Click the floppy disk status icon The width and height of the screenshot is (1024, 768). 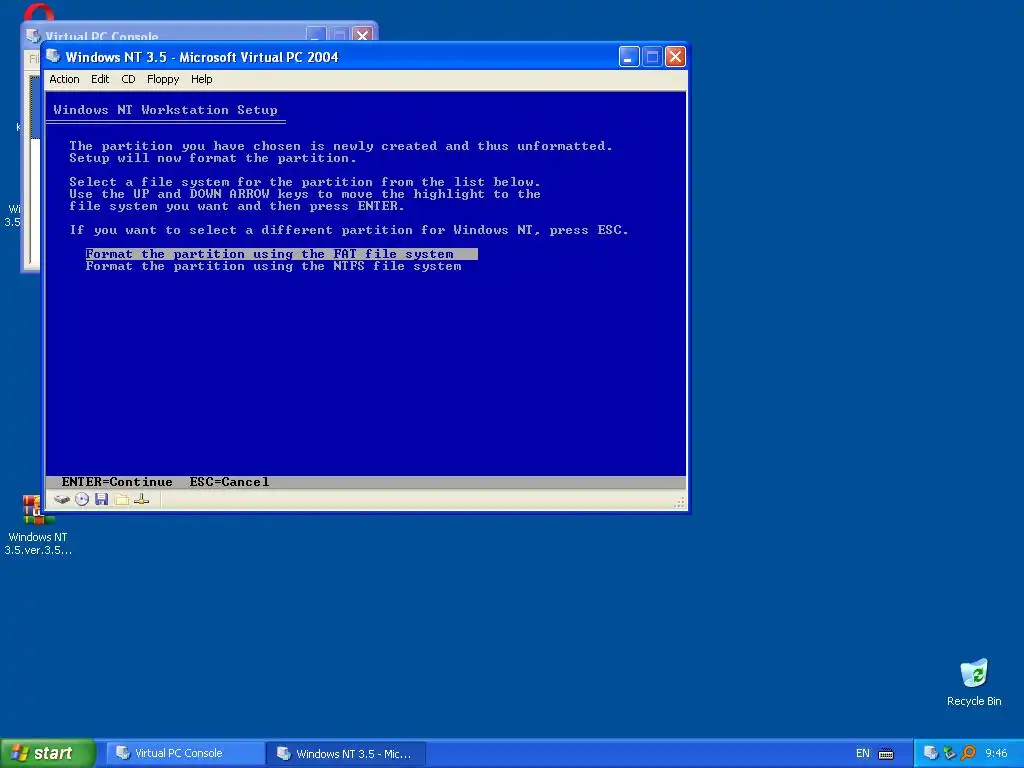tap(101, 500)
